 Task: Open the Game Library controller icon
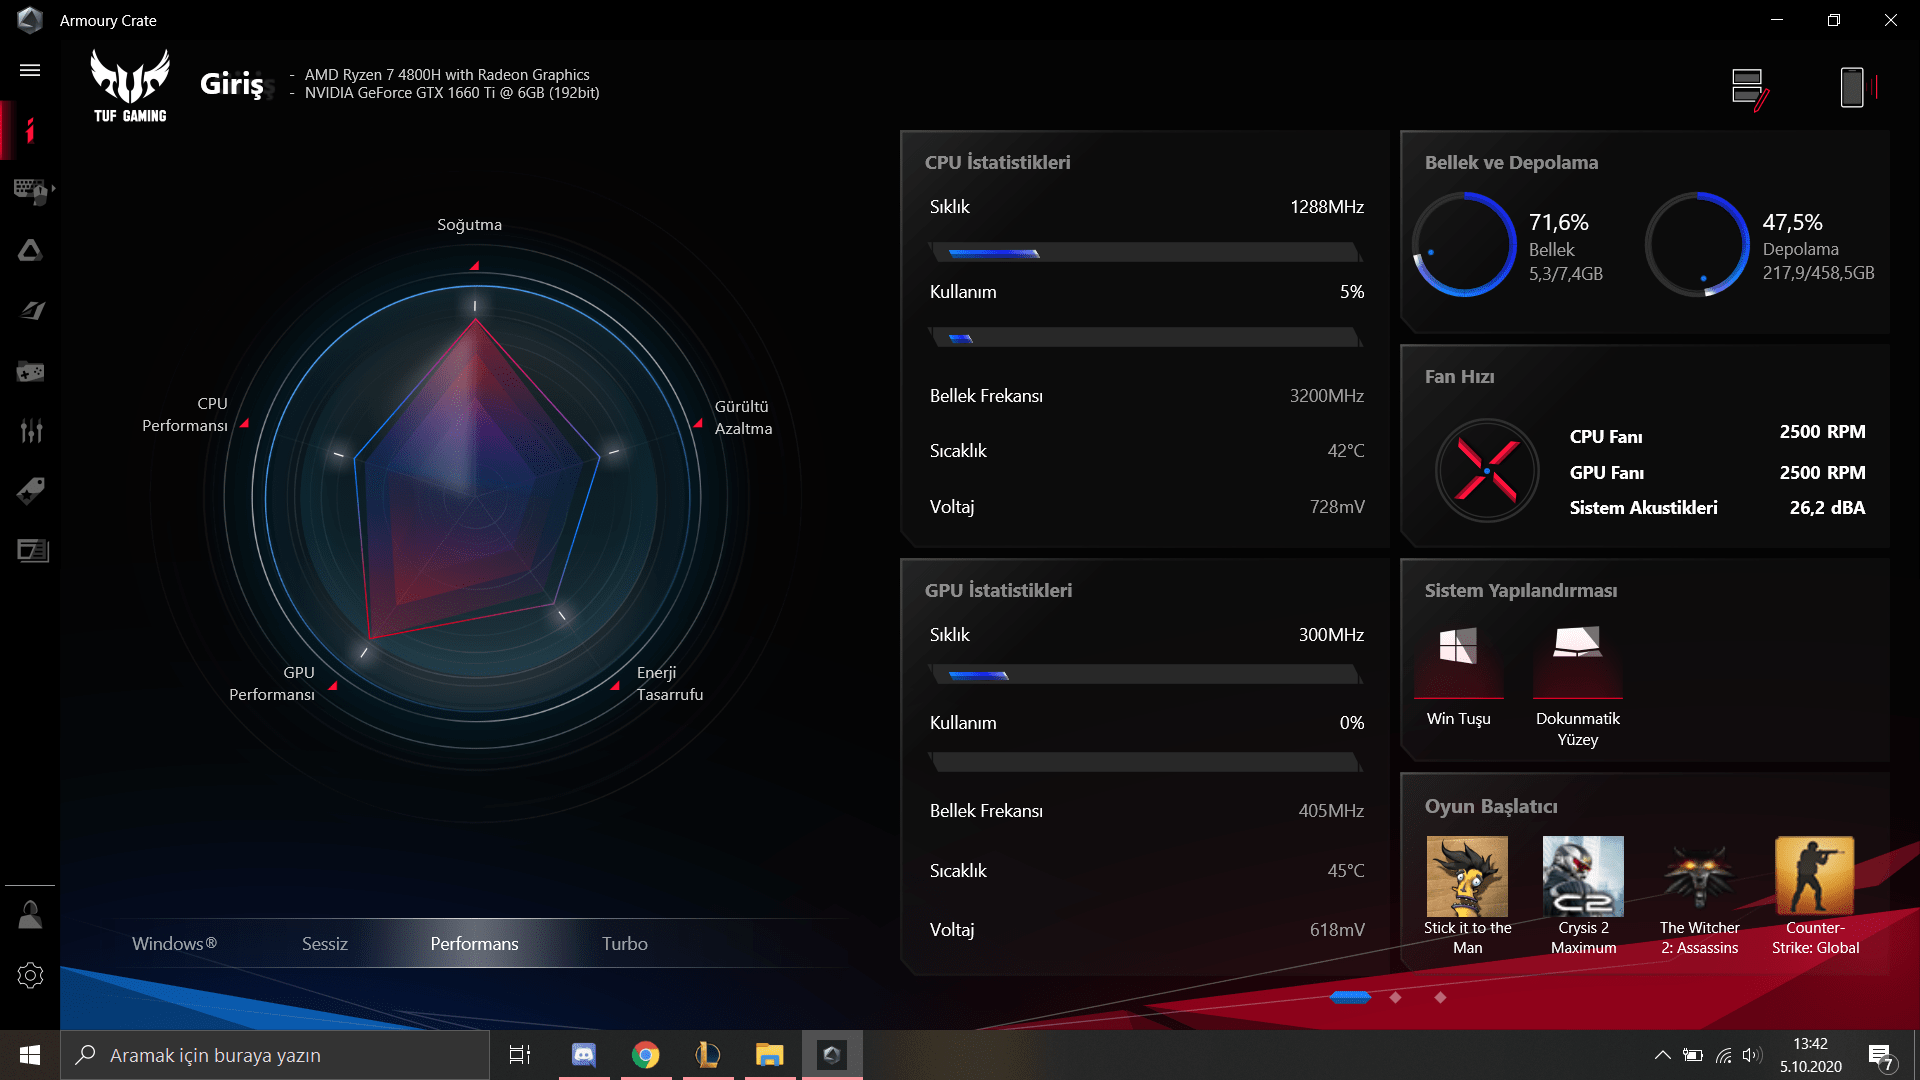pos(30,372)
